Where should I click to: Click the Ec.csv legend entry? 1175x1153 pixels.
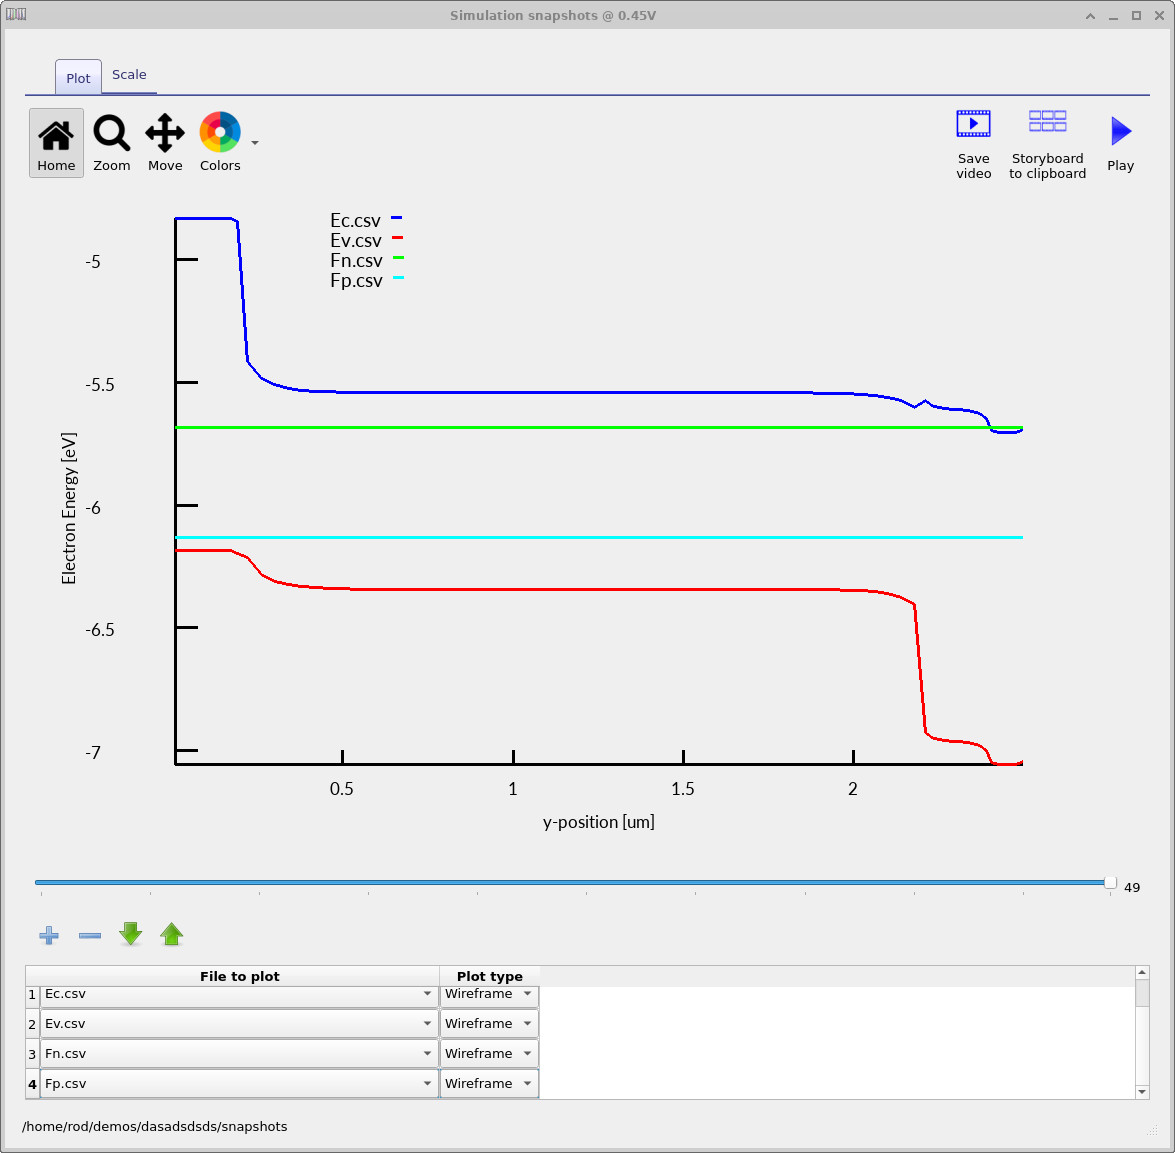[x=366, y=220]
